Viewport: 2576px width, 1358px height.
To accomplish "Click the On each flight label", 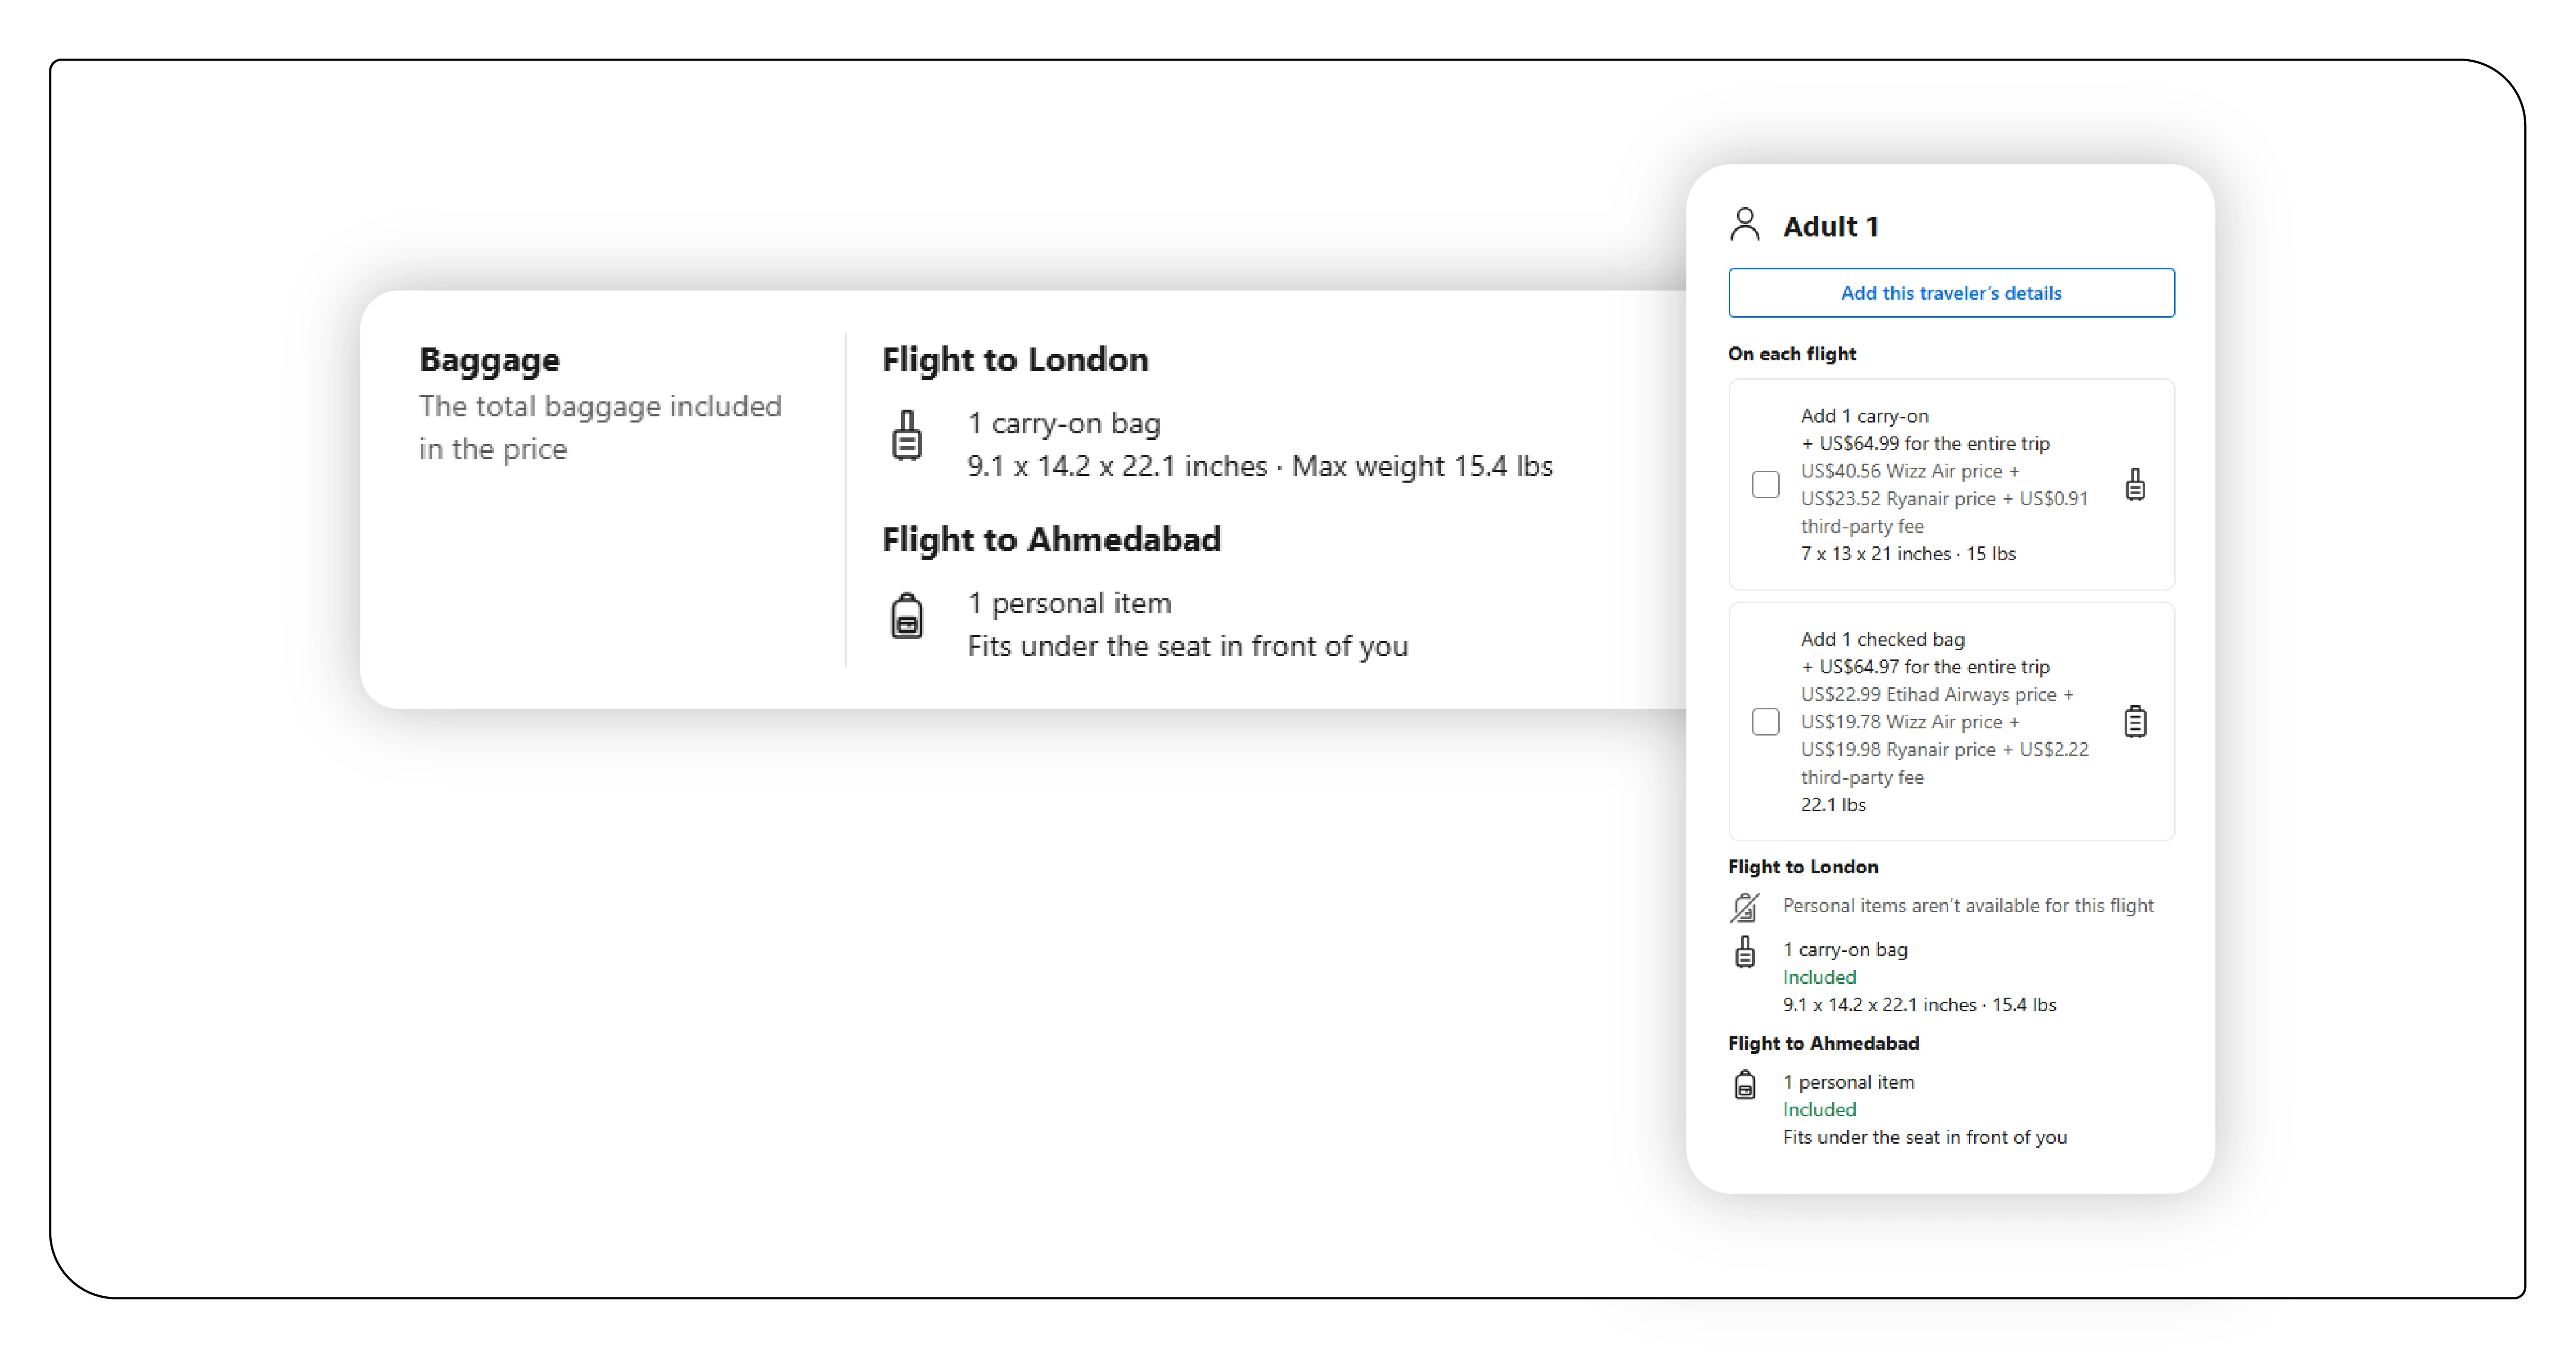I will pyautogui.click(x=1791, y=354).
